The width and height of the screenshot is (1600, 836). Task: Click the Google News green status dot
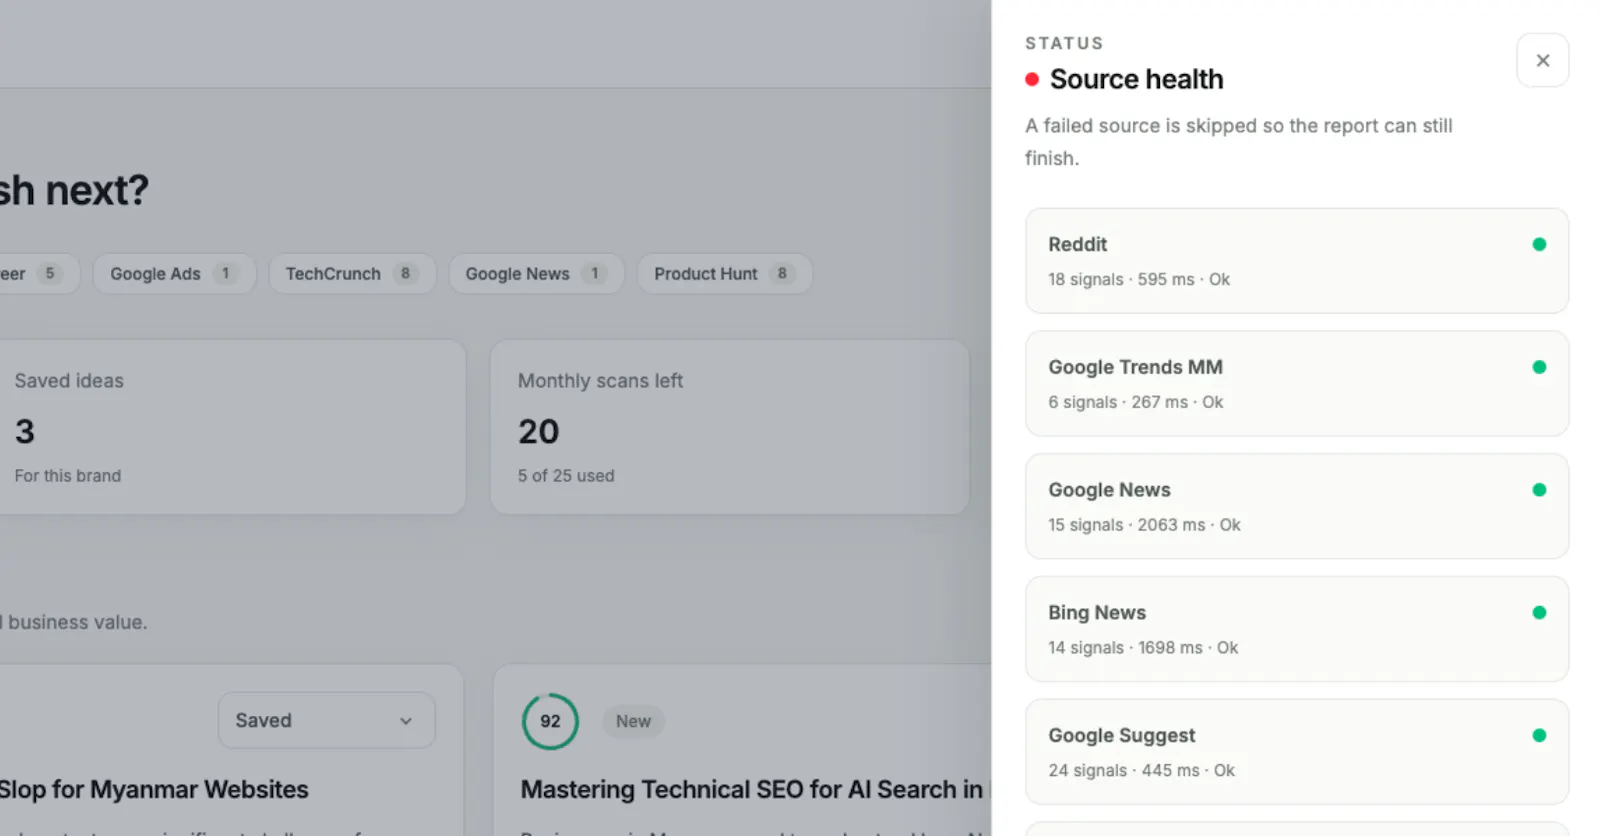pyautogui.click(x=1539, y=490)
